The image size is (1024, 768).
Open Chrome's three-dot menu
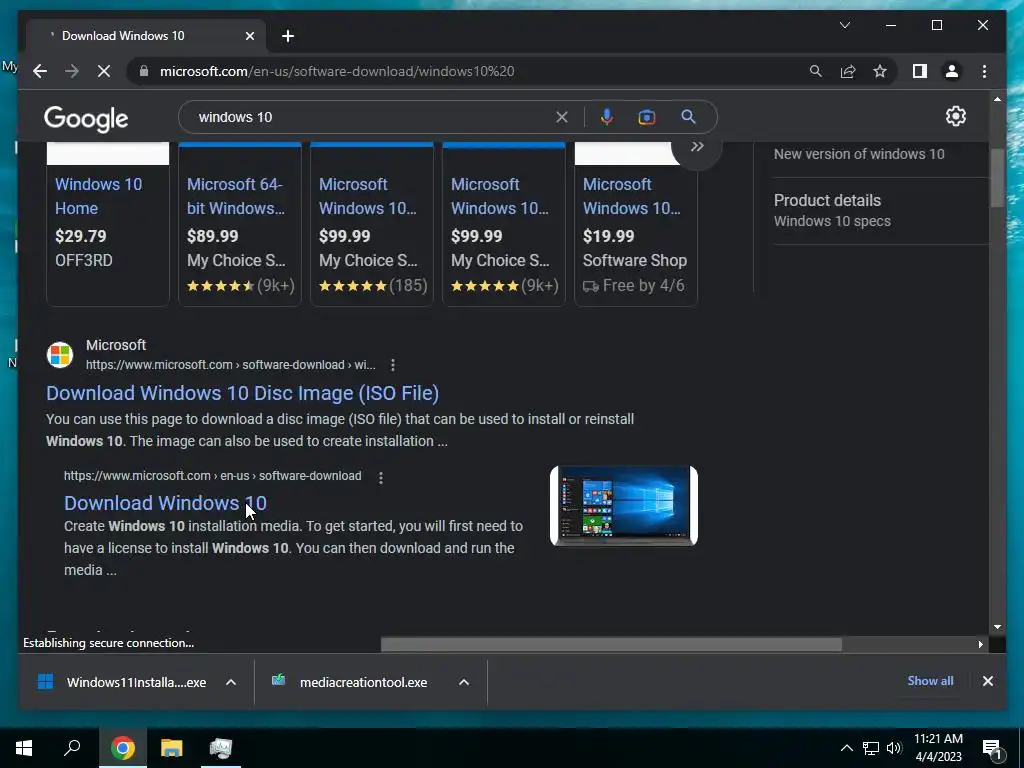pyautogui.click(x=984, y=71)
